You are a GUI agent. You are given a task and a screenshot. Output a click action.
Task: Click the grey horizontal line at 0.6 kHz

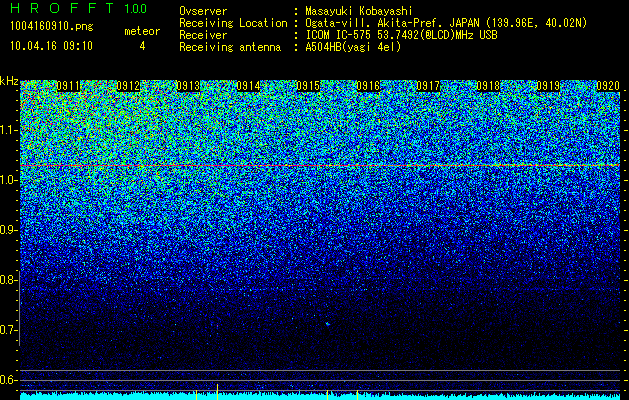point(320,380)
